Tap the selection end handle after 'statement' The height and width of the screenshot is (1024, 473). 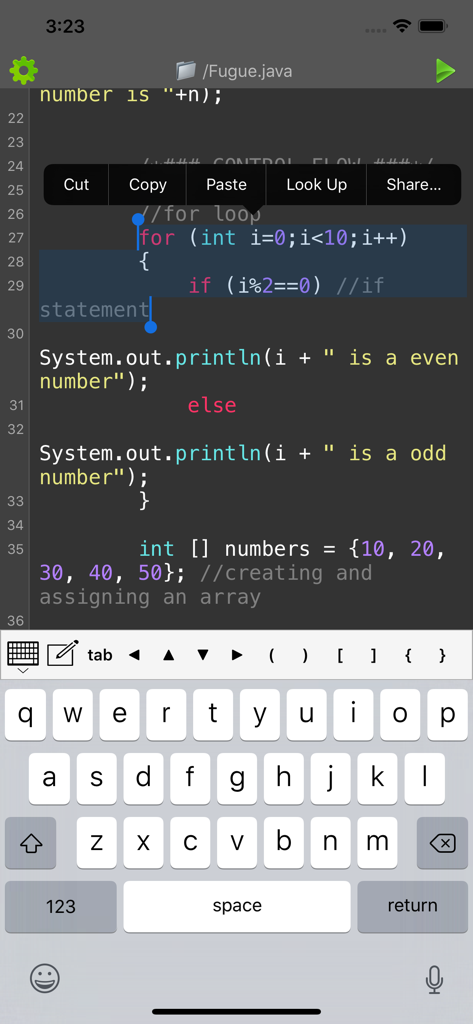150,326
